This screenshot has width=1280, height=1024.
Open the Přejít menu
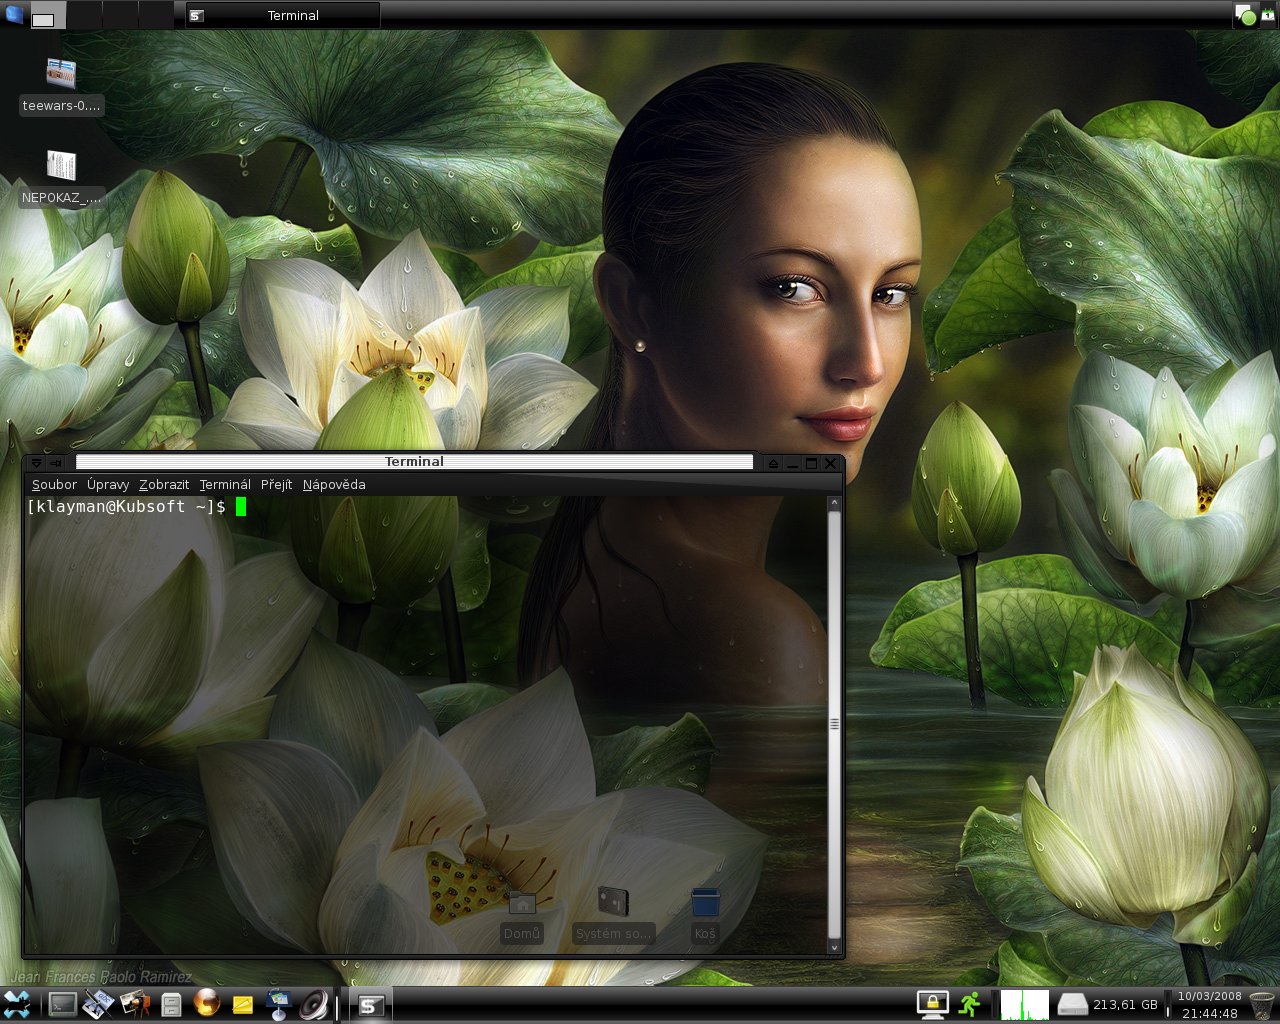(277, 484)
